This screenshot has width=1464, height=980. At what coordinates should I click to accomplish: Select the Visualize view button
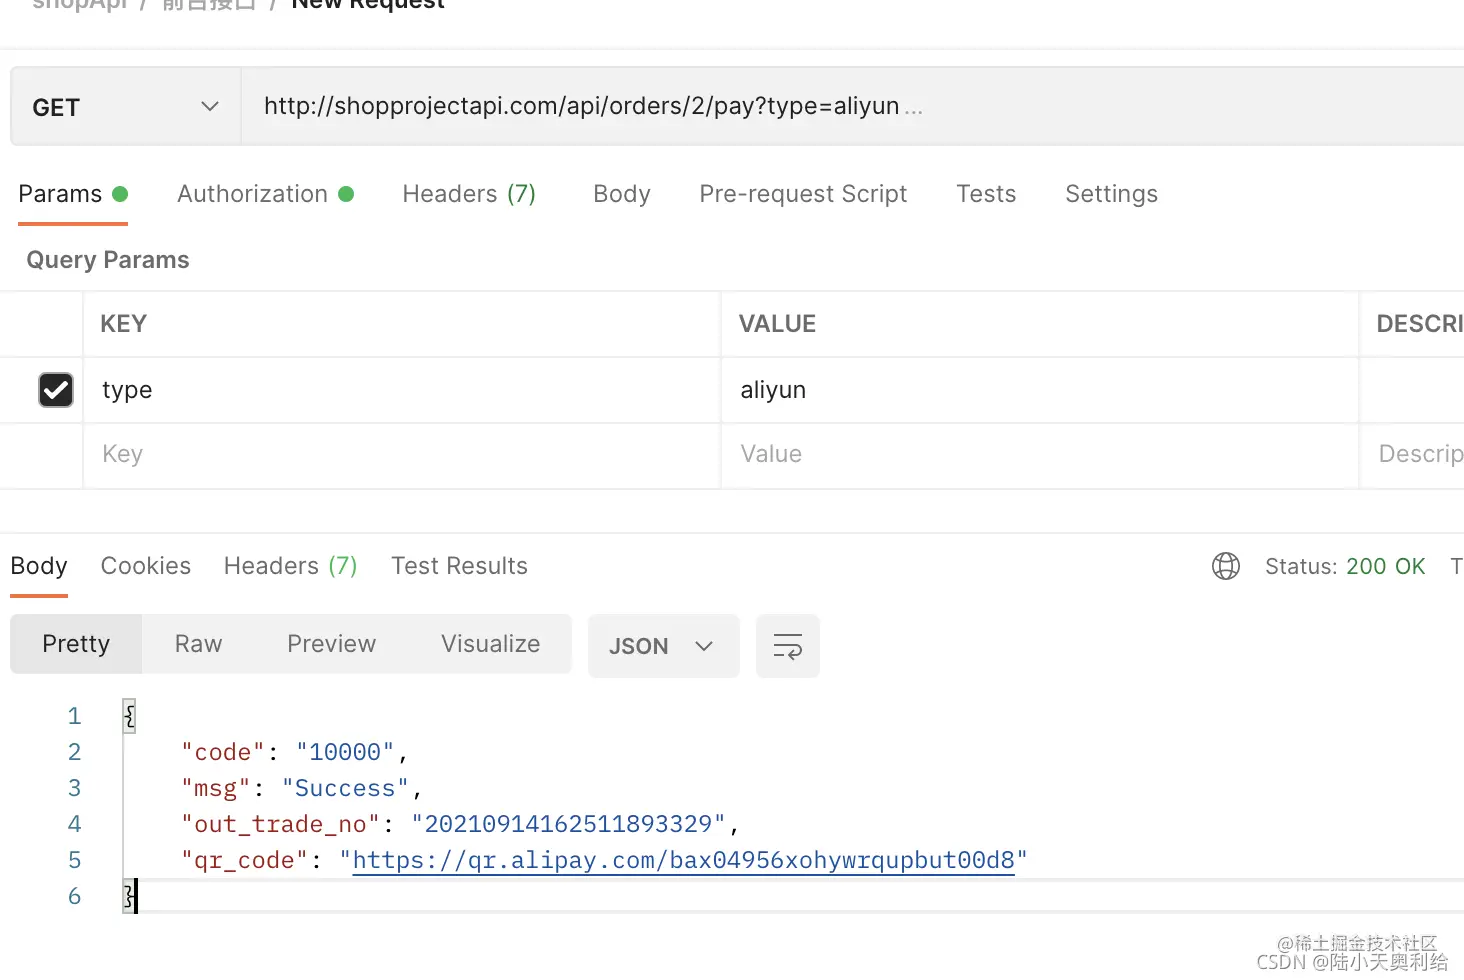tap(490, 644)
